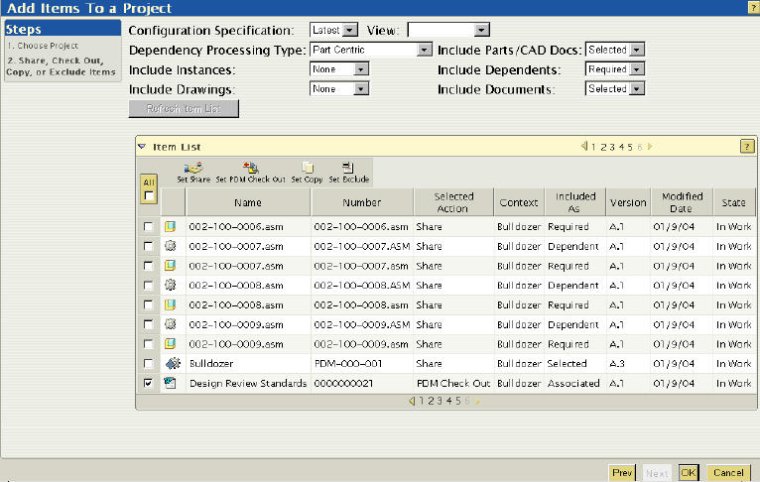This screenshot has height=482, width=760.
Task: Click the Set Exclude toolbar icon
Action: (348, 168)
